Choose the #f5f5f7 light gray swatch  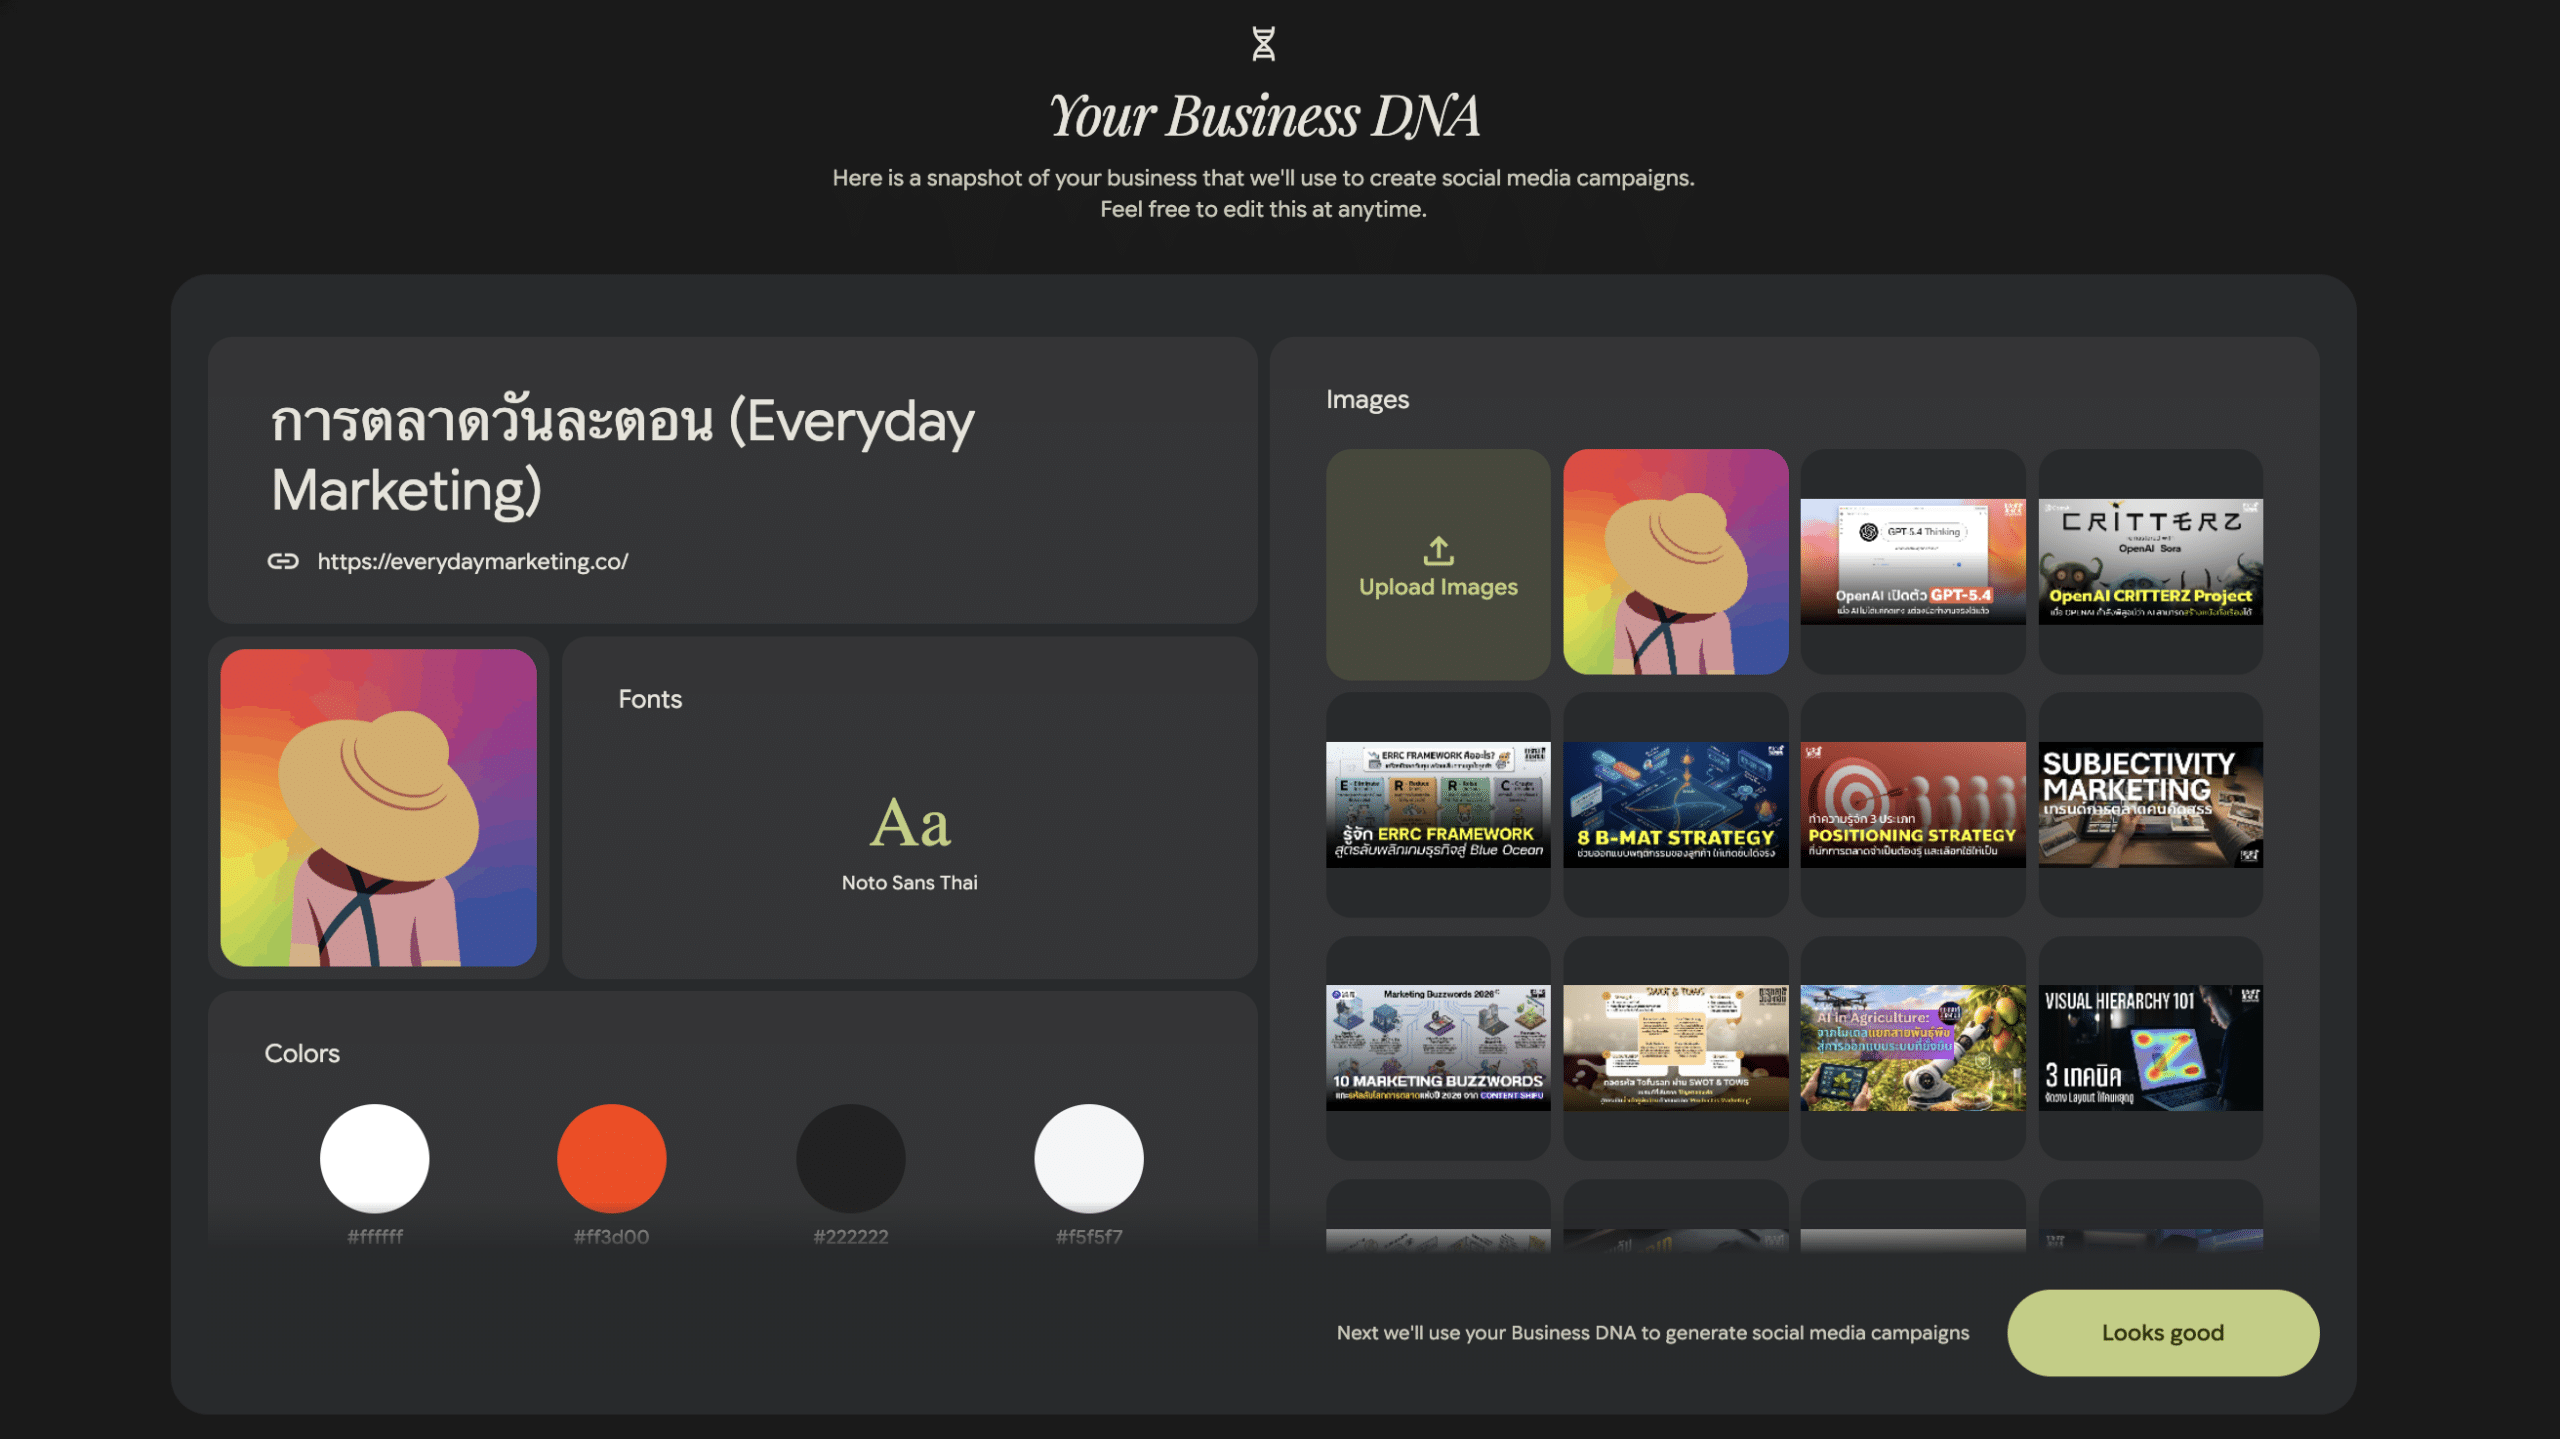click(1088, 1158)
